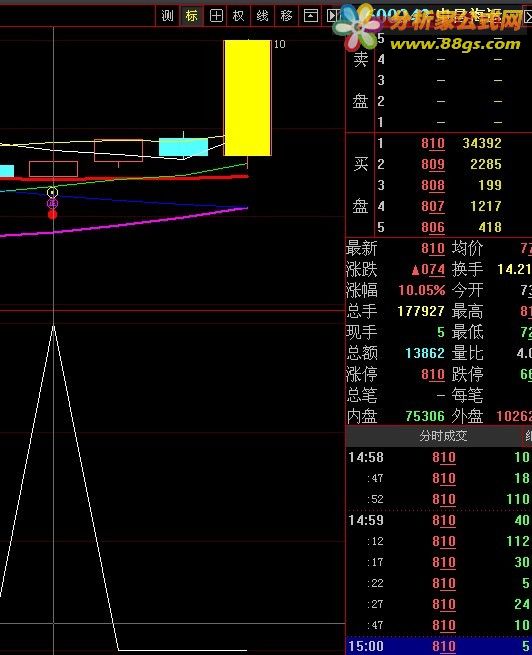The image size is (532, 655).
Task: Select the 14:58 trade row
Action: [x=439, y=457]
